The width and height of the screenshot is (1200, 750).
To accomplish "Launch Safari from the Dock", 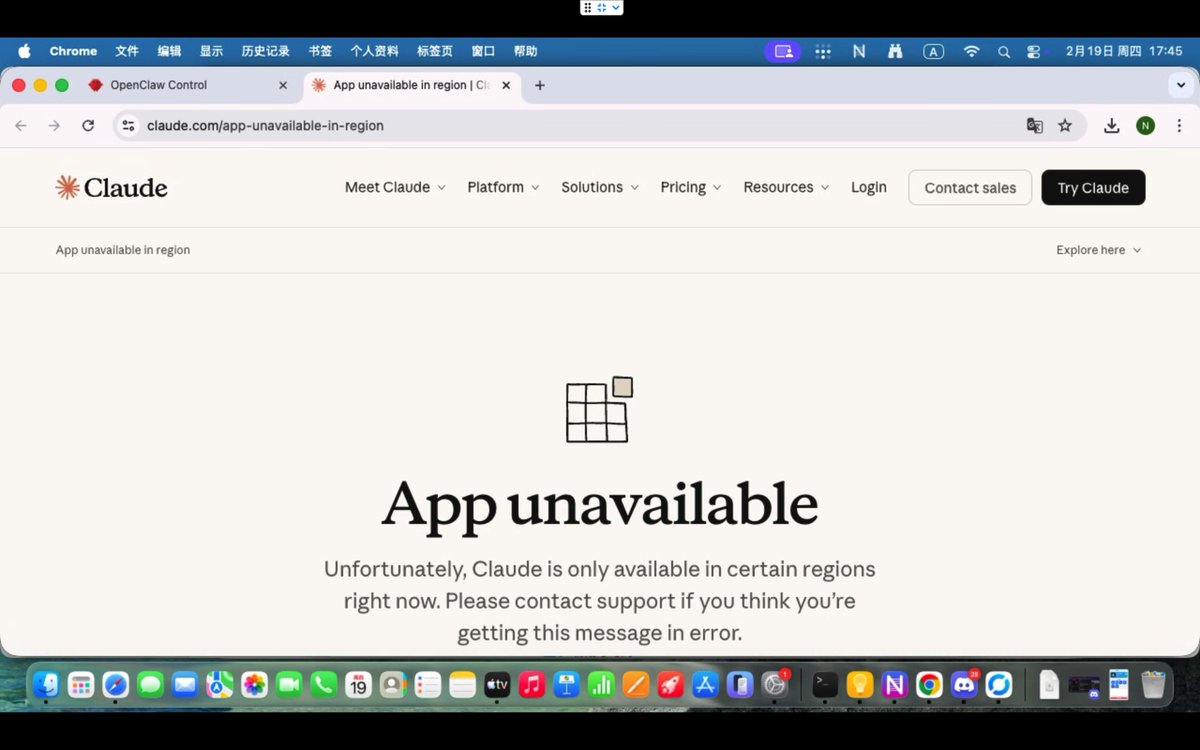I will coord(116,684).
